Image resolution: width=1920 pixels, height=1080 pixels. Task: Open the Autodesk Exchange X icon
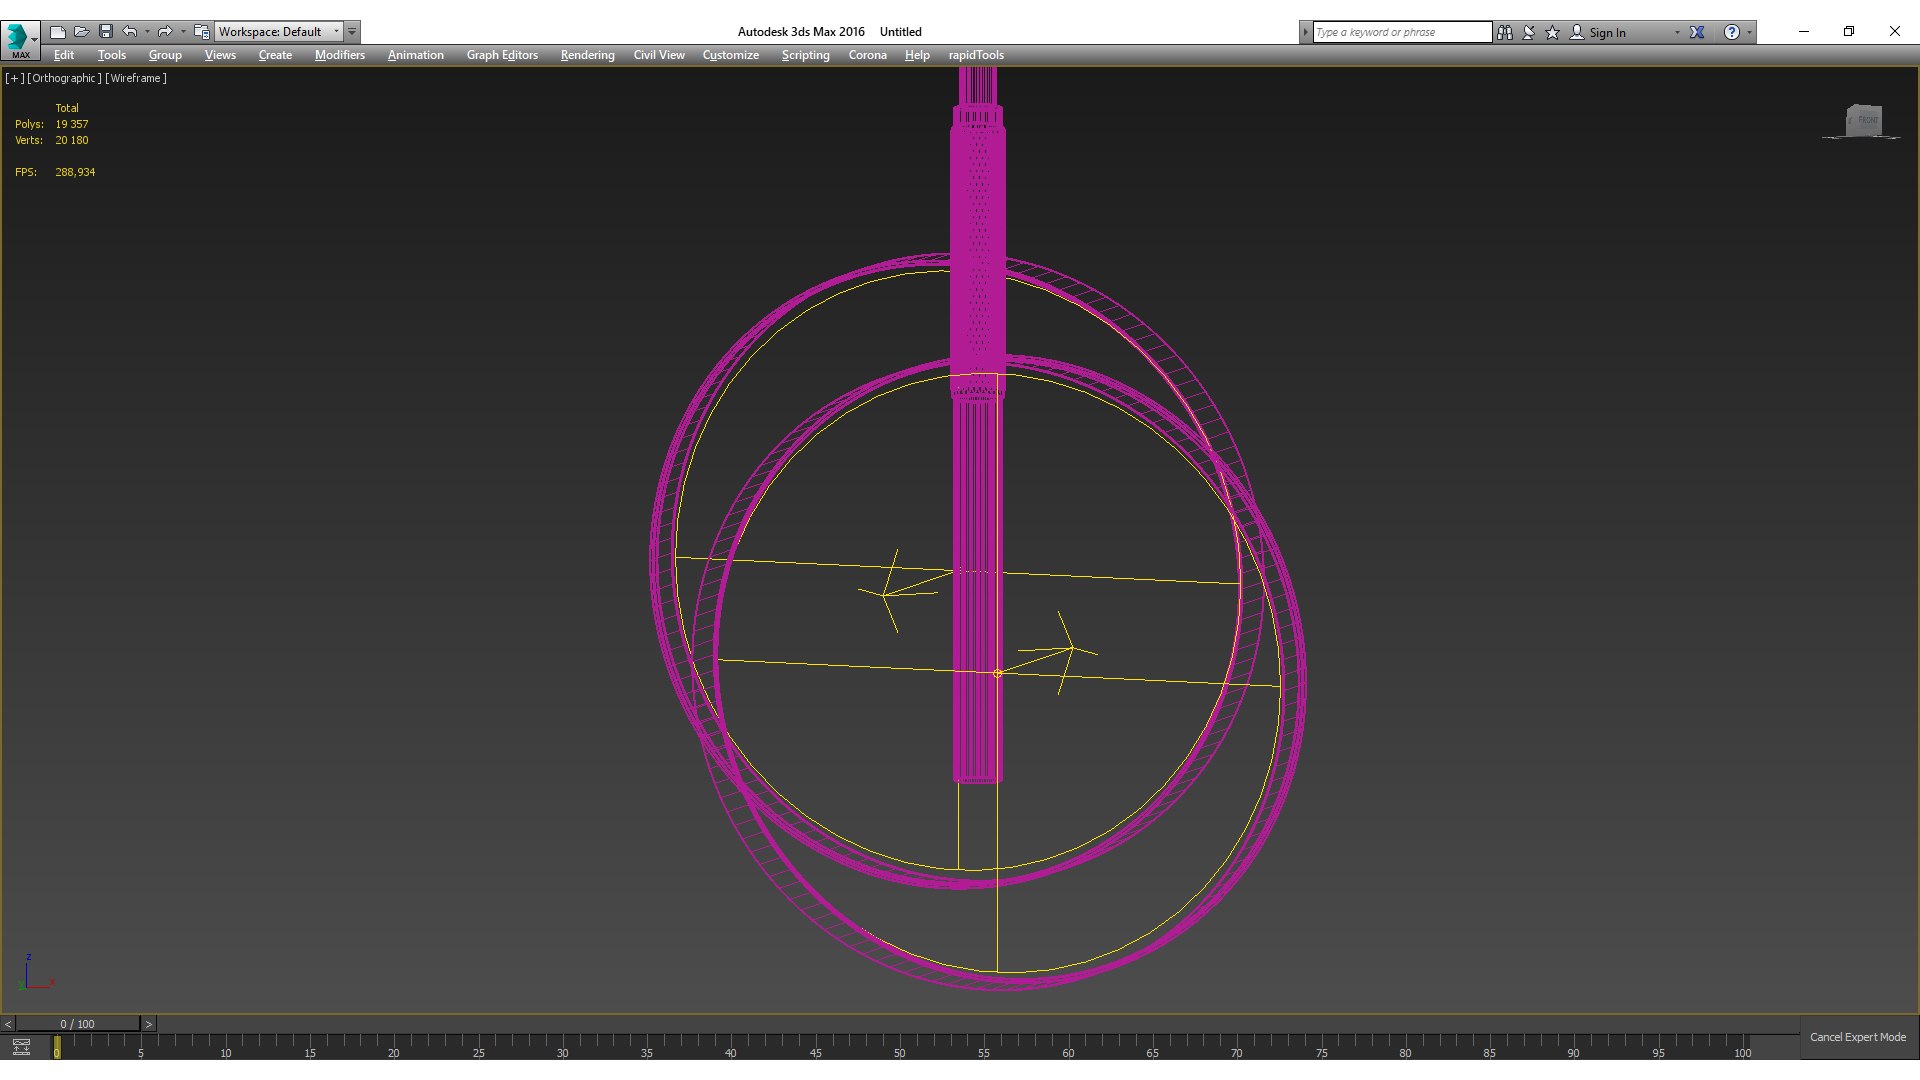1697,32
